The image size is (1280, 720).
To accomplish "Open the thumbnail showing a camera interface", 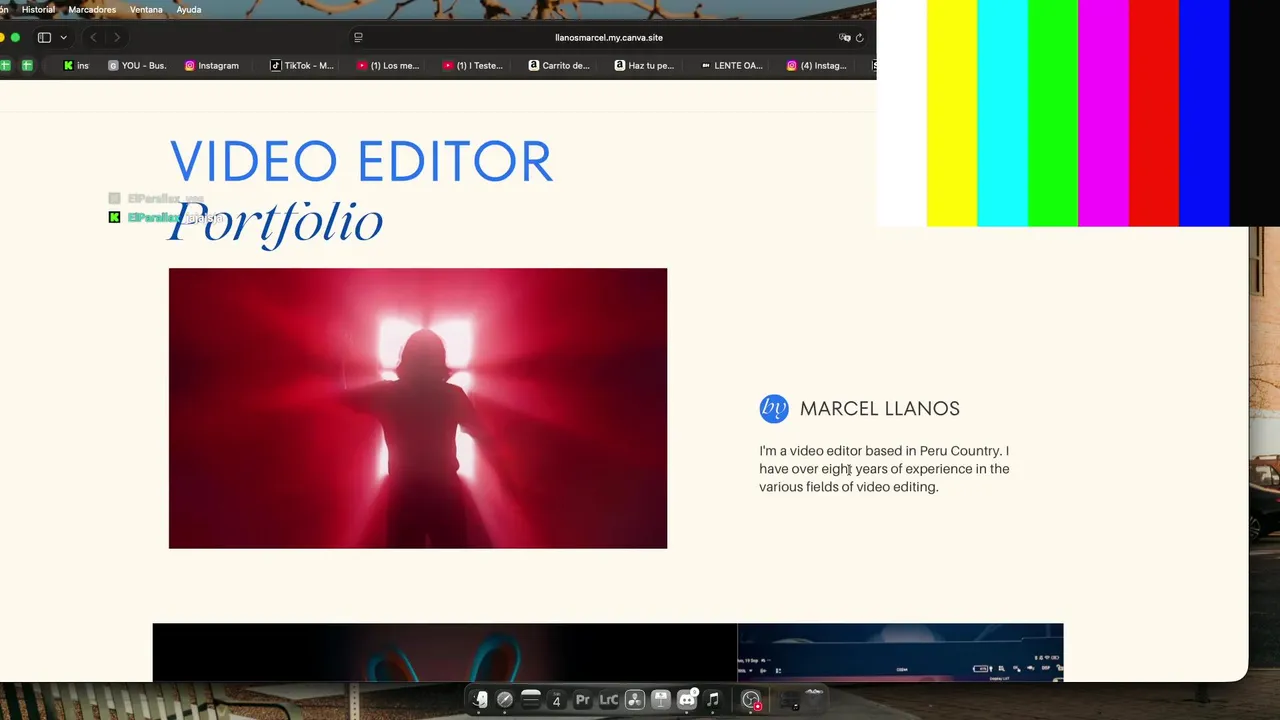I will (900, 653).
